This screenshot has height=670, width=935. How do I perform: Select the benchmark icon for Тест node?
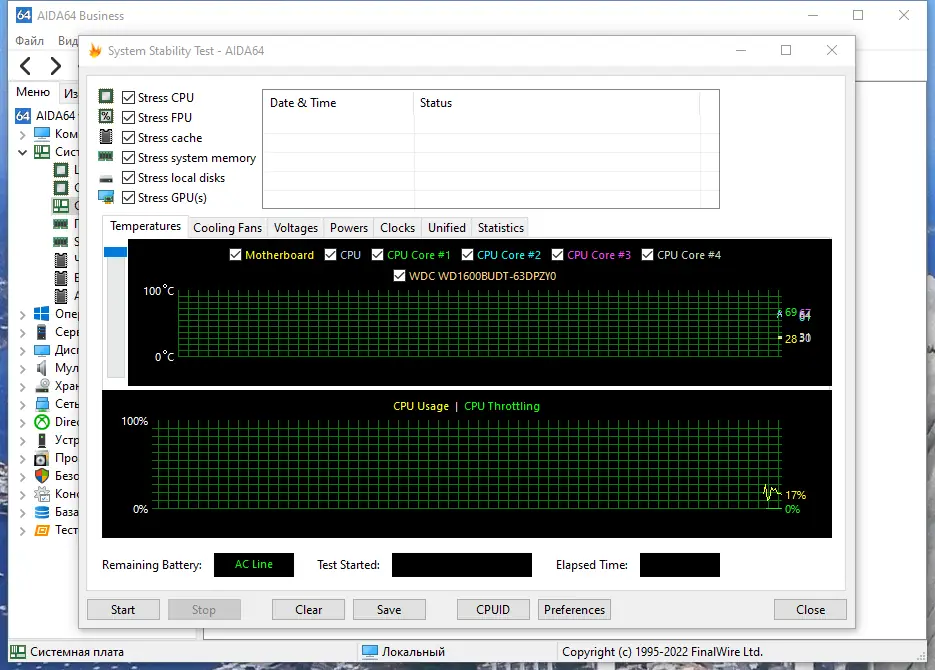click(42, 530)
